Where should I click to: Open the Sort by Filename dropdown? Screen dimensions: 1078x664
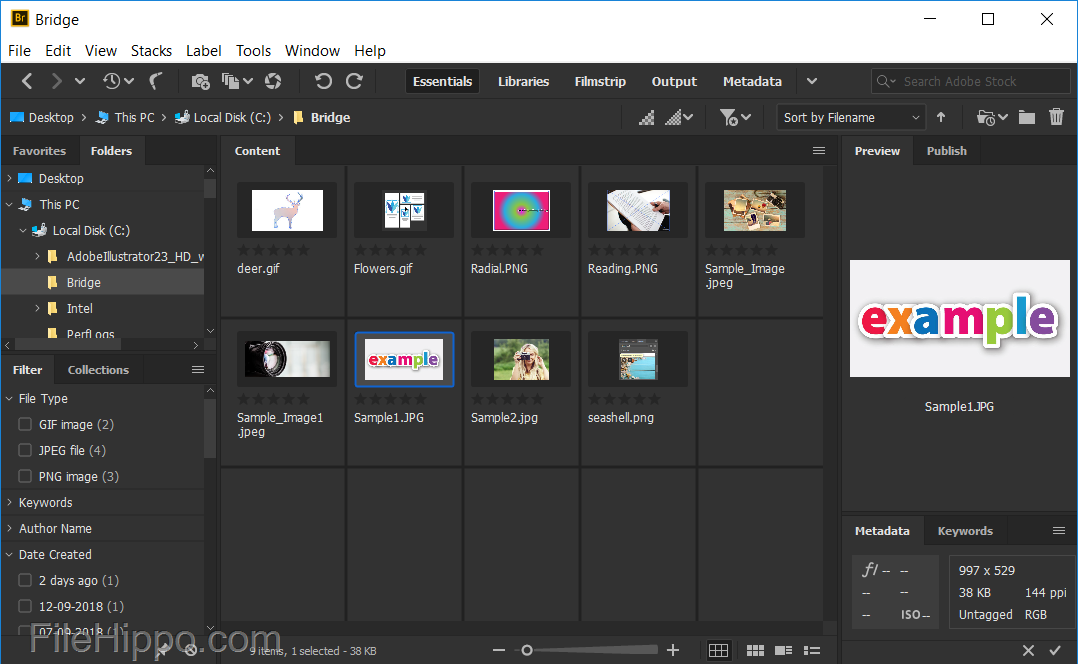point(849,117)
